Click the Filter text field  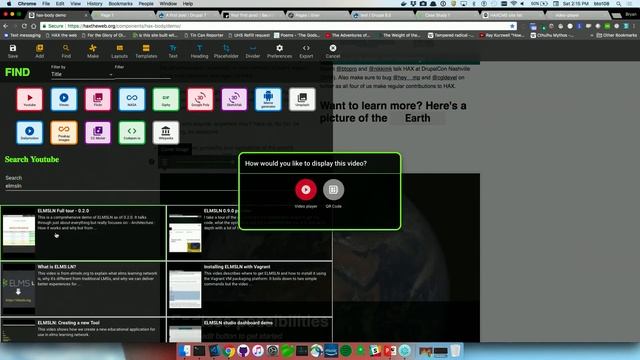[142, 73]
